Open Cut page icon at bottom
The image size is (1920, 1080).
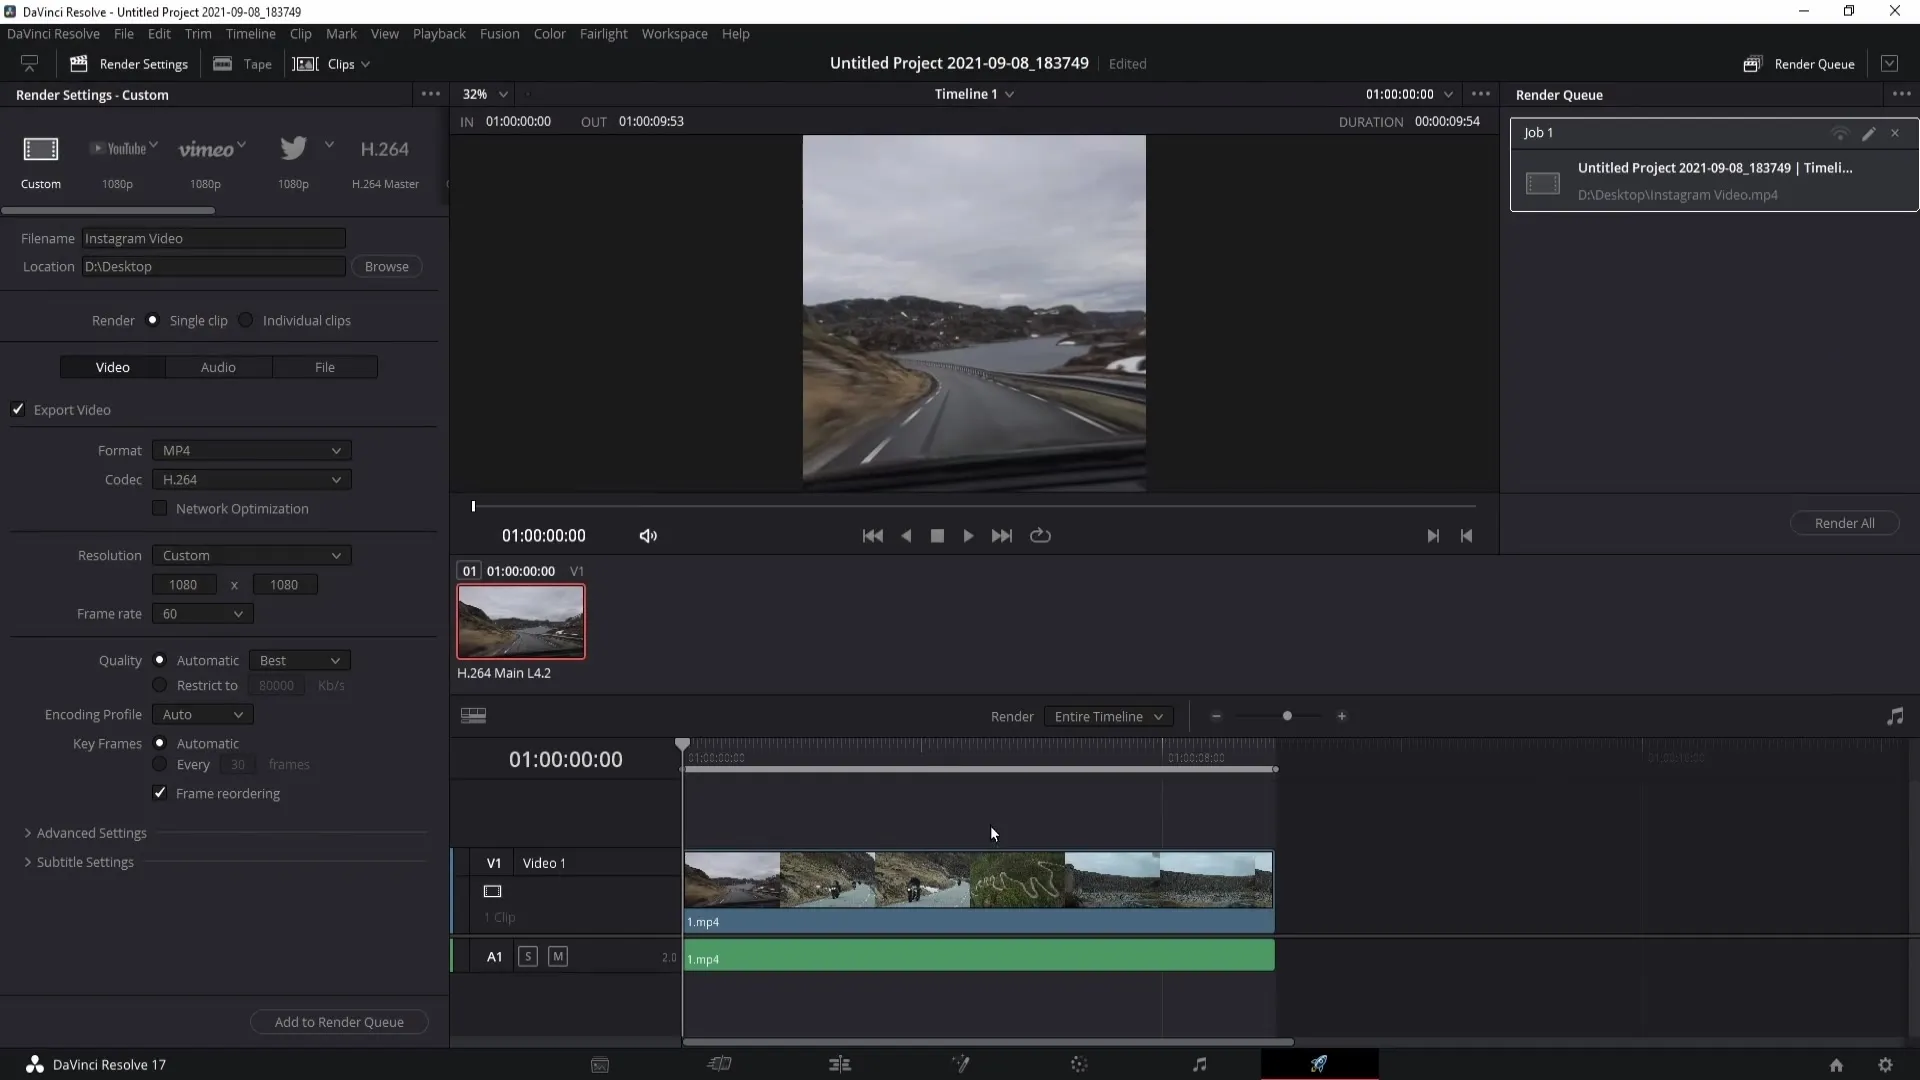click(720, 1064)
